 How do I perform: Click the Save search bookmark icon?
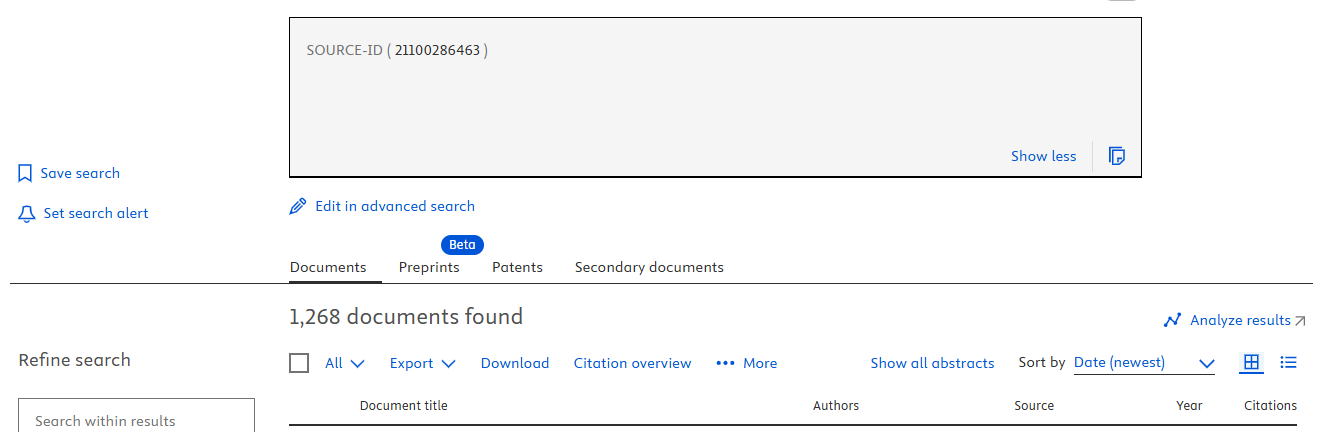point(26,174)
